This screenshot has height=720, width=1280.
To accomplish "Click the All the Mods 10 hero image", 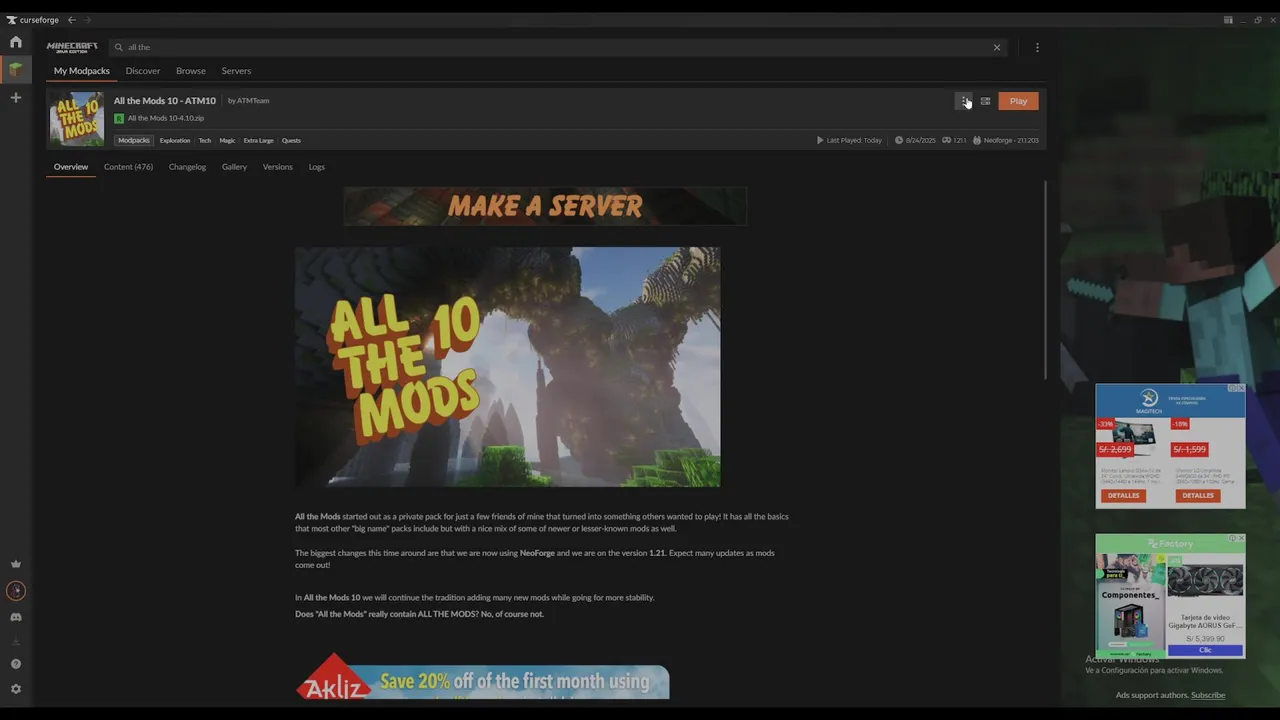I will pyautogui.click(x=507, y=367).
